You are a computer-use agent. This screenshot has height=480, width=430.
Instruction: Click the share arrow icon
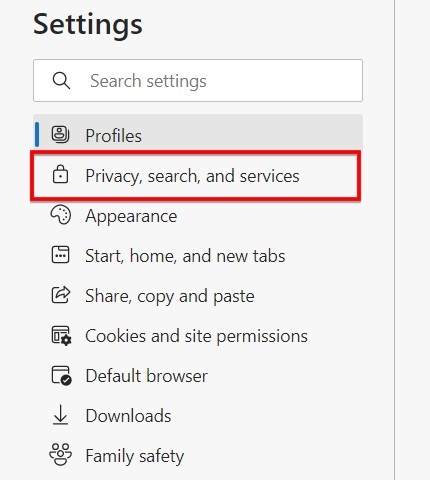pos(61,295)
